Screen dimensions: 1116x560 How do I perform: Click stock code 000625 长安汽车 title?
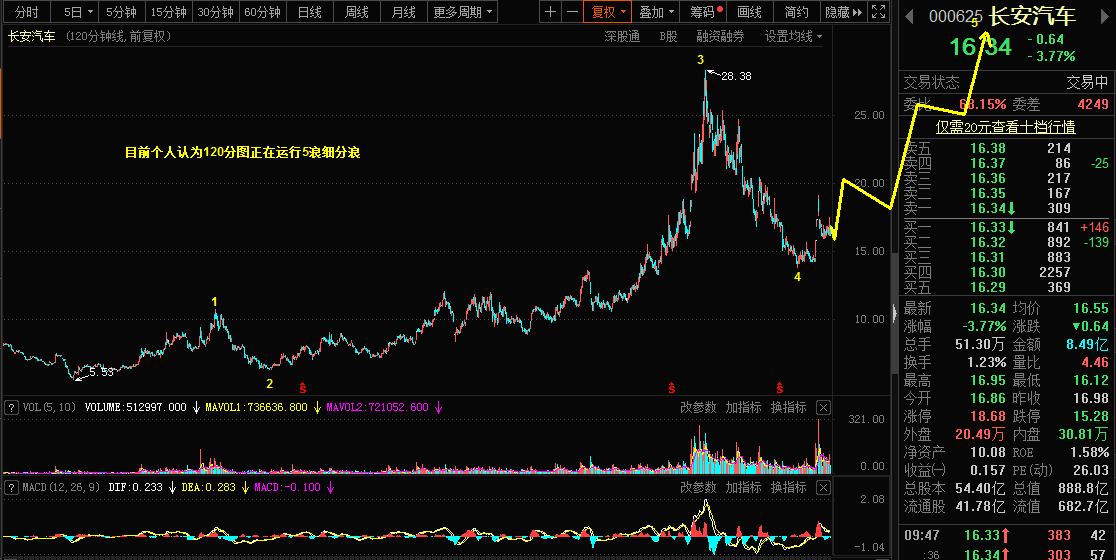coord(1002,16)
